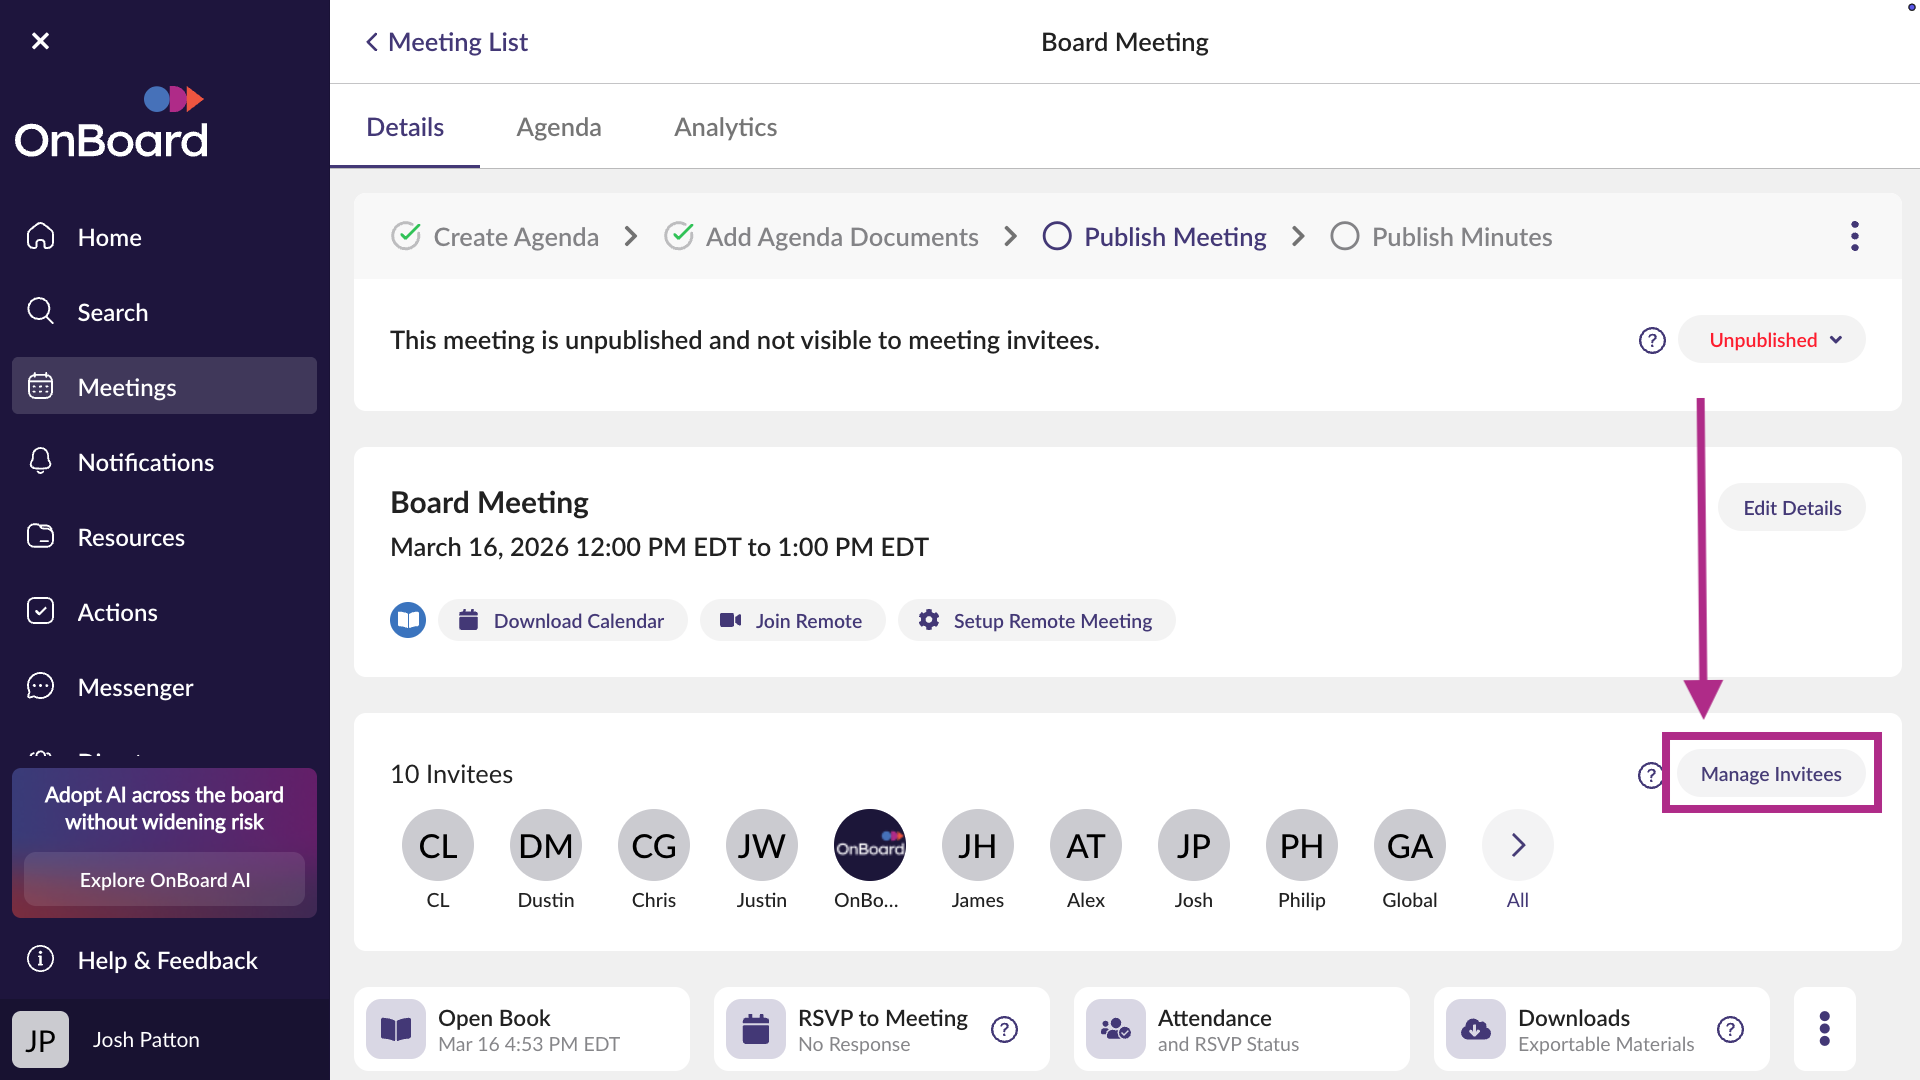Show all invitees with the All arrow
Image resolution: width=1920 pixels, height=1080 pixels.
coord(1517,846)
